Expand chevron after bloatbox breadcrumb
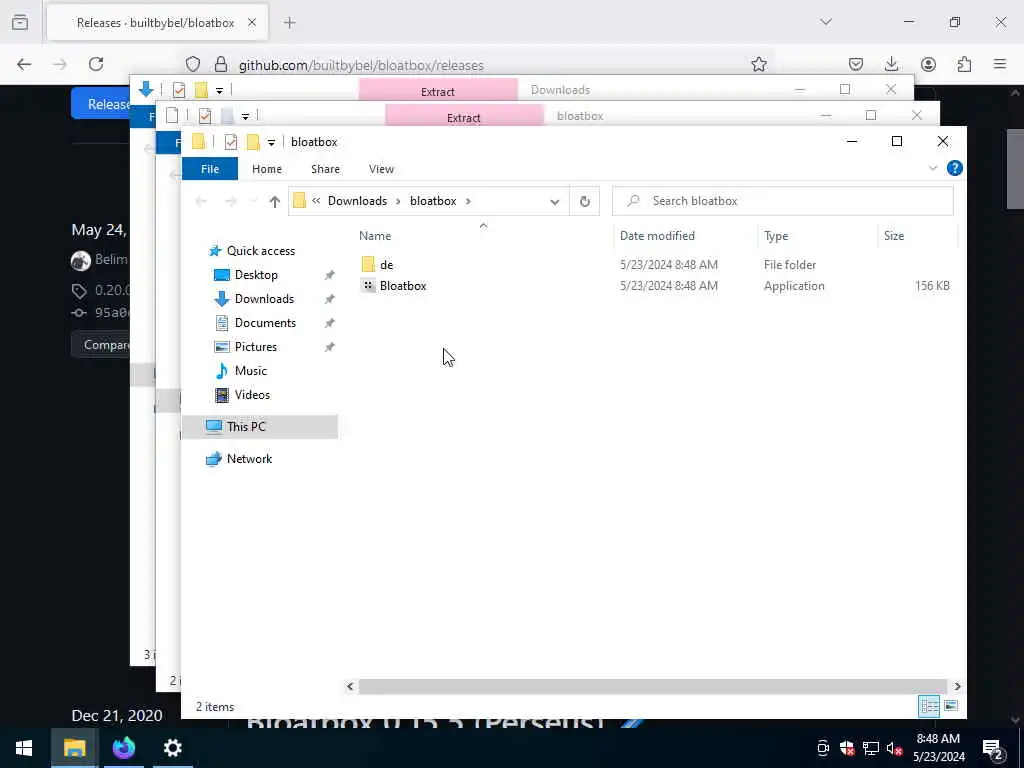 pyautogui.click(x=468, y=201)
